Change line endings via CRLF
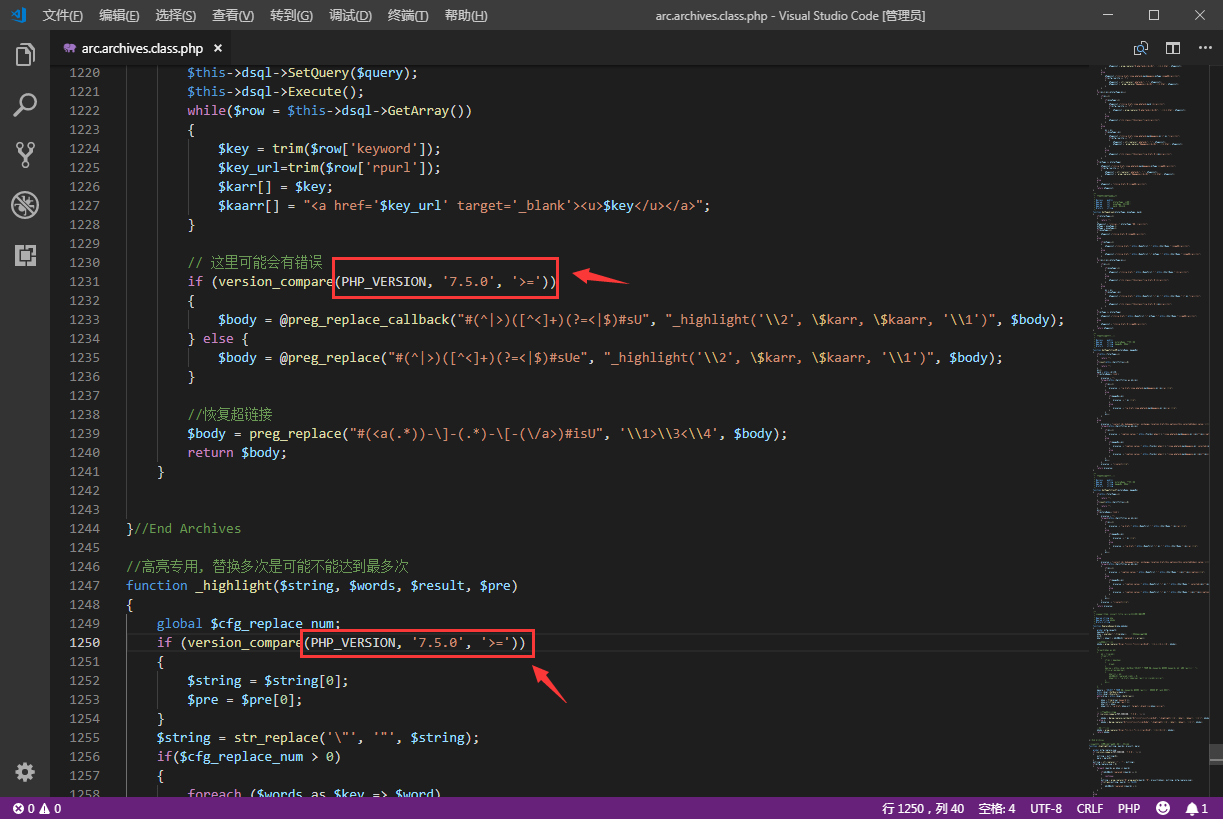Image resolution: width=1223 pixels, height=819 pixels. [x=1090, y=808]
